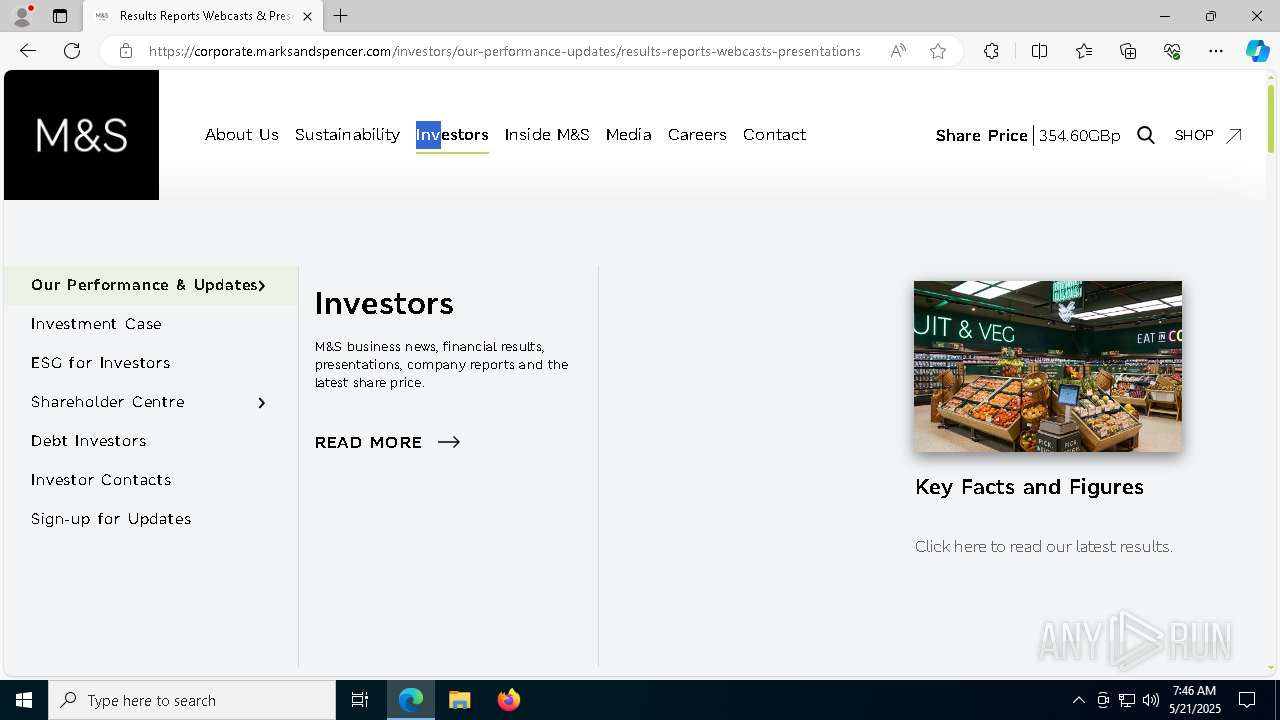Open About Us menu
This screenshot has height=720, width=1280.
point(242,135)
